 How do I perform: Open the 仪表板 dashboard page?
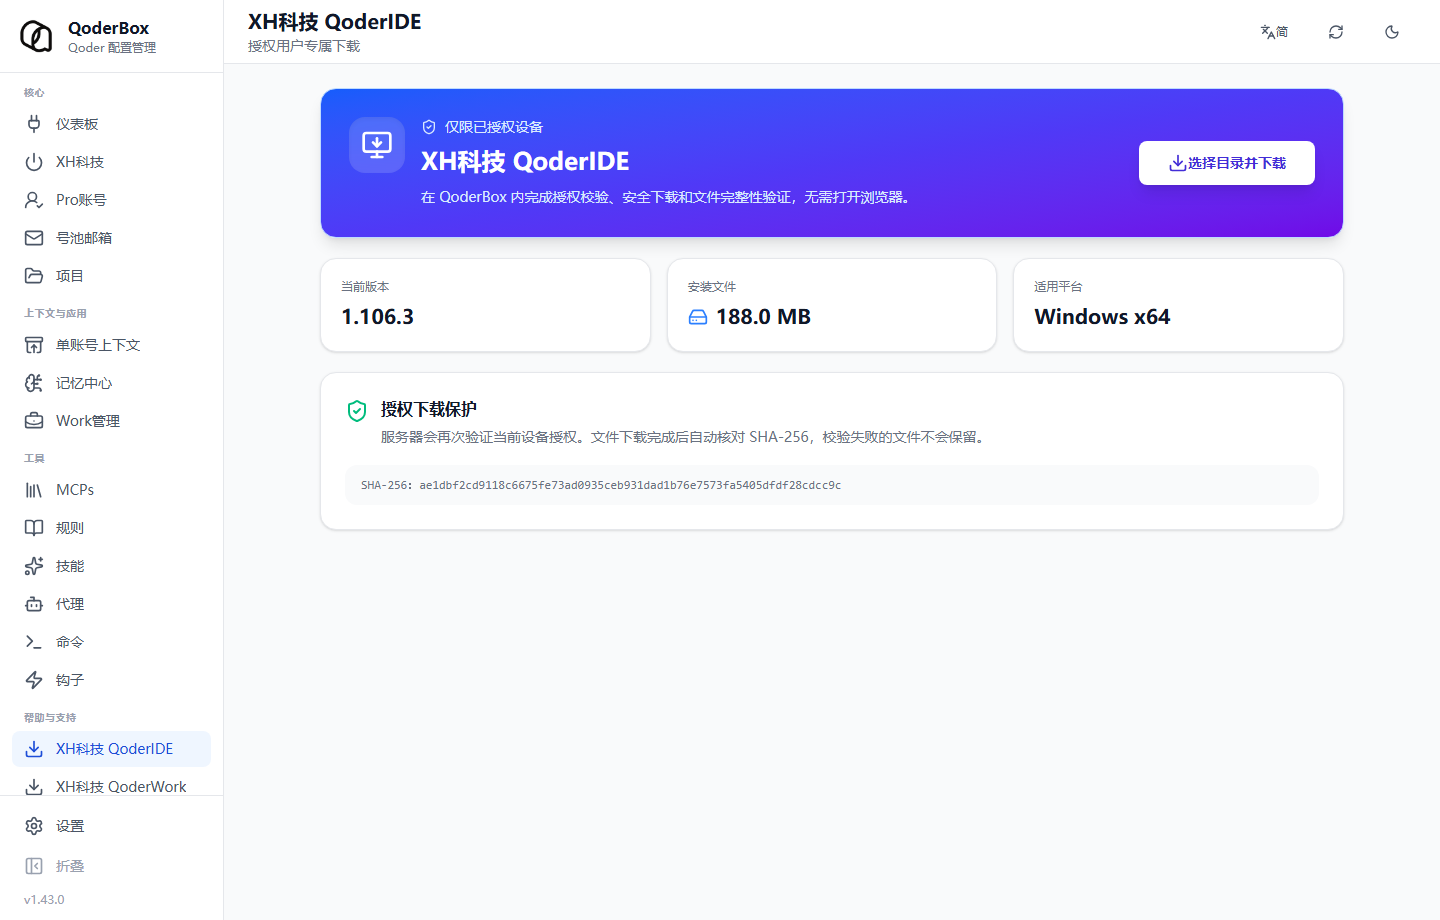click(x=111, y=124)
